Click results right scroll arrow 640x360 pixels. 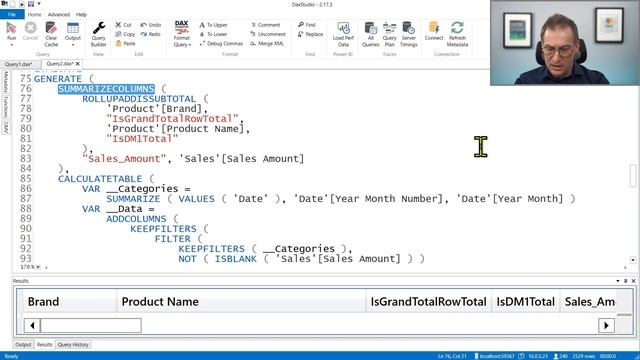pos(606,325)
